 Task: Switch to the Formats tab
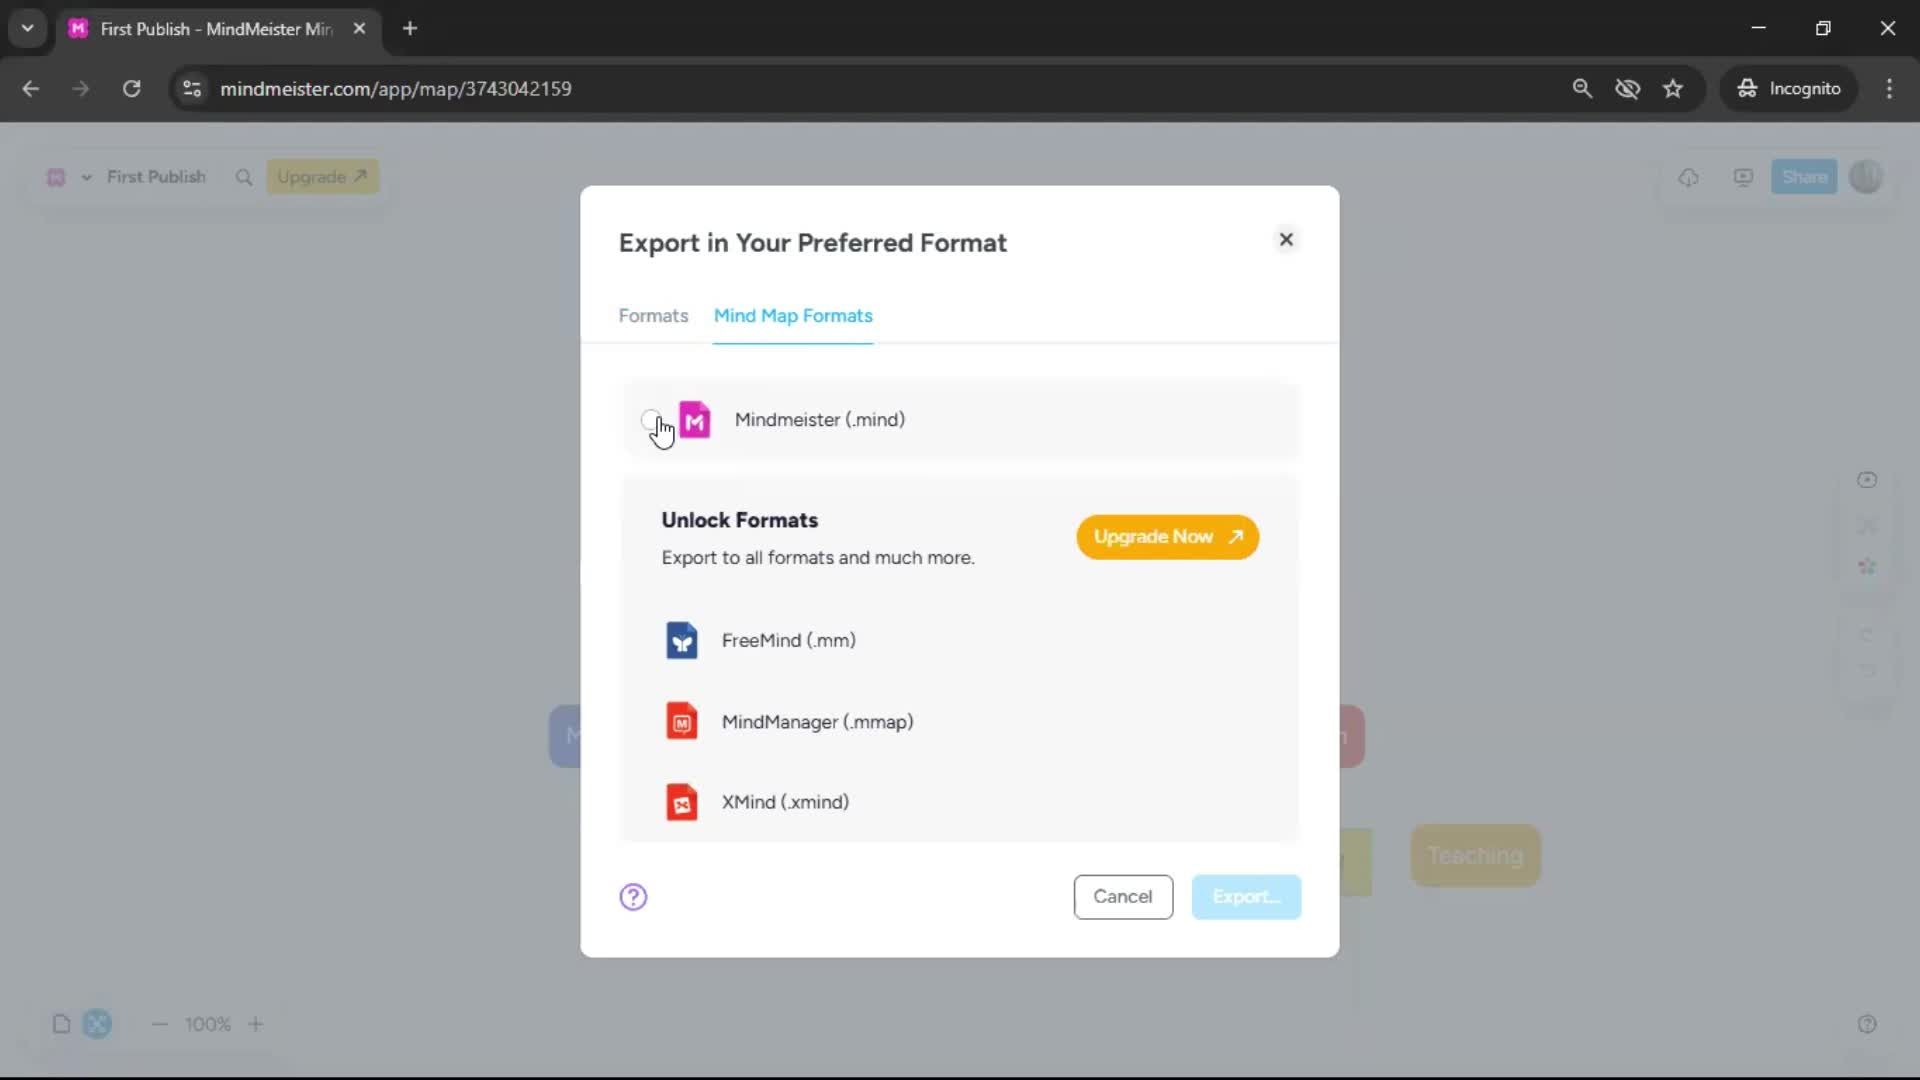[x=653, y=316]
